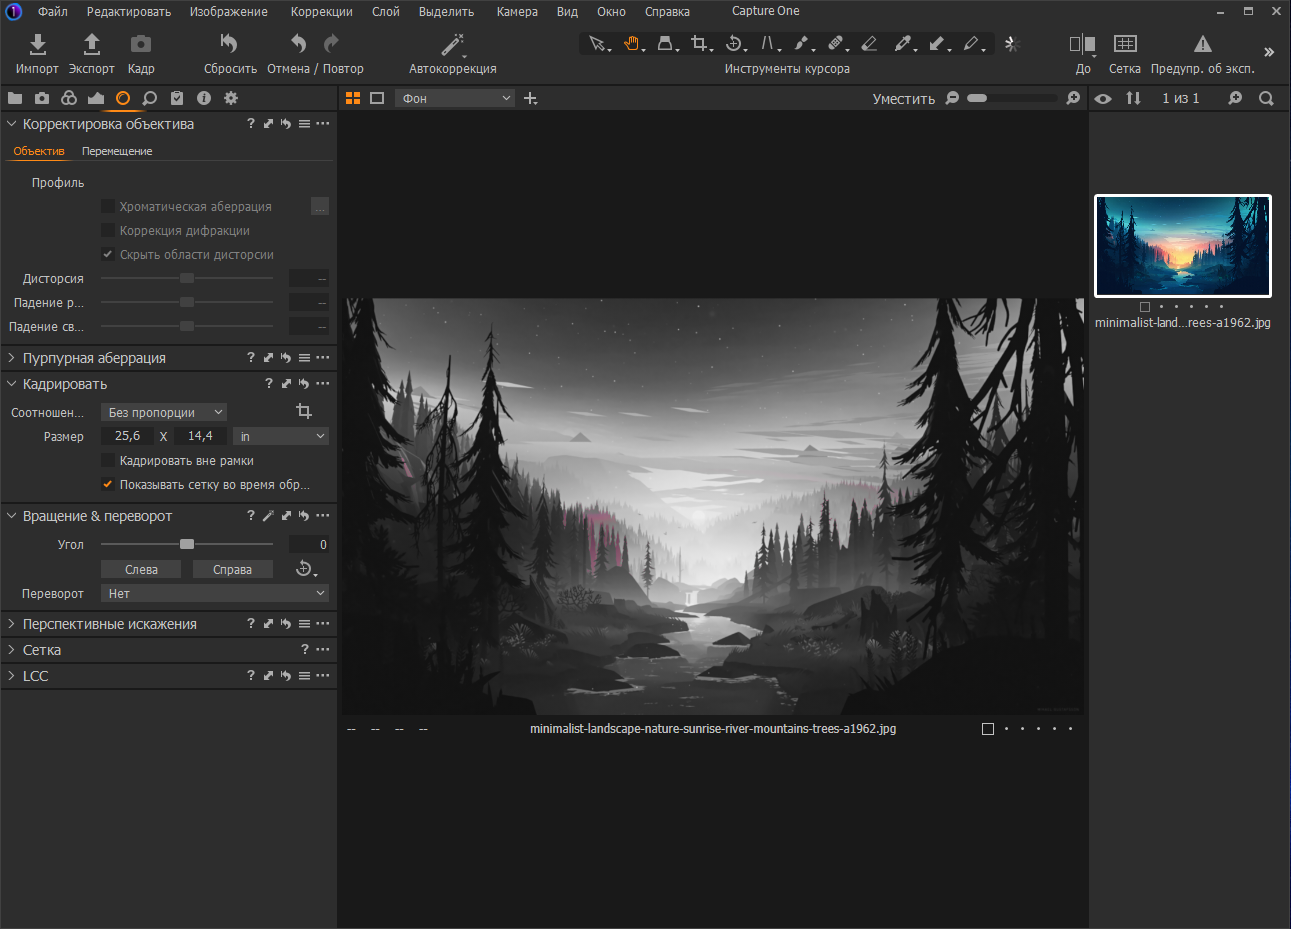
Task: Open the Color circles tool tab
Action: click(x=69, y=98)
